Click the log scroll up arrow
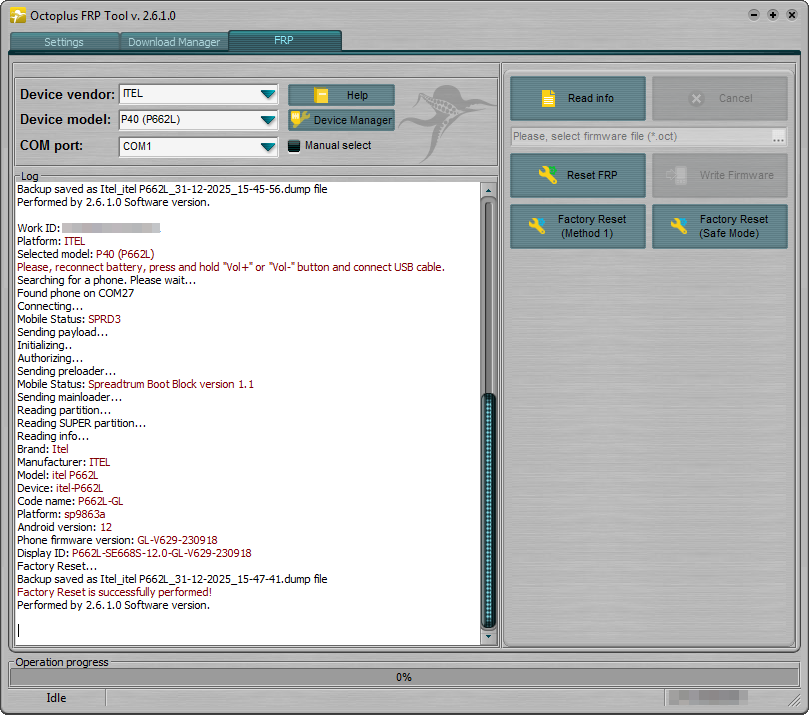The height and width of the screenshot is (715, 809). pyautogui.click(x=488, y=191)
